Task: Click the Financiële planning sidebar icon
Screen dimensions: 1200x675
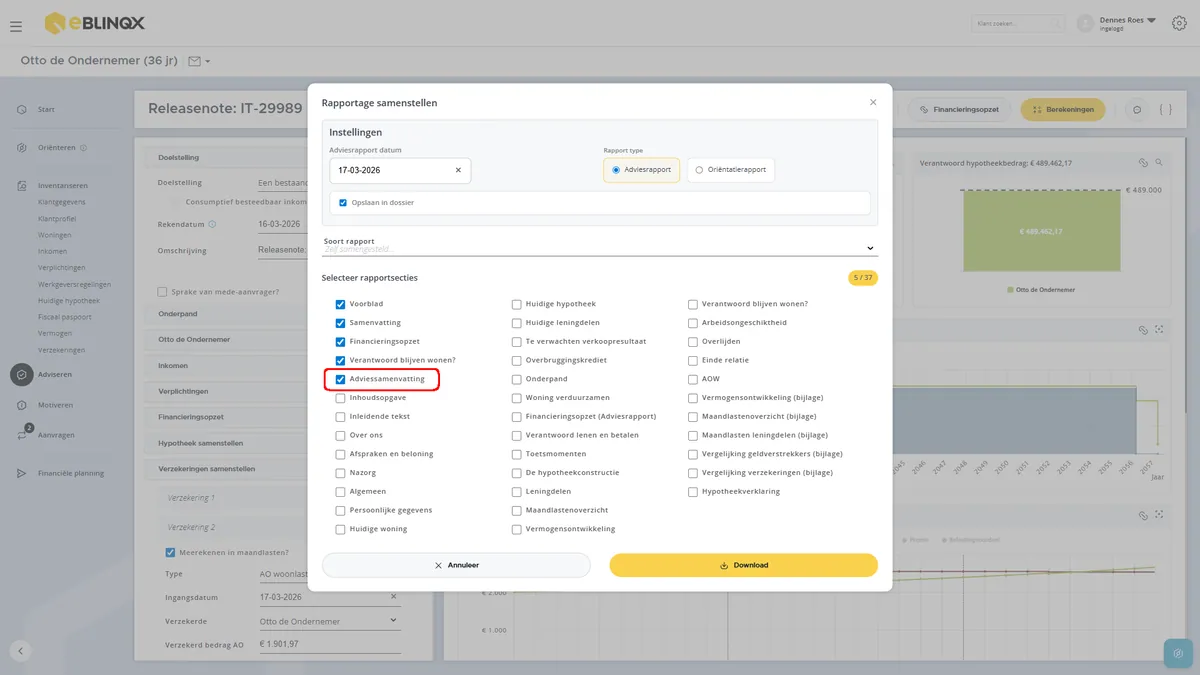Action: [21, 473]
